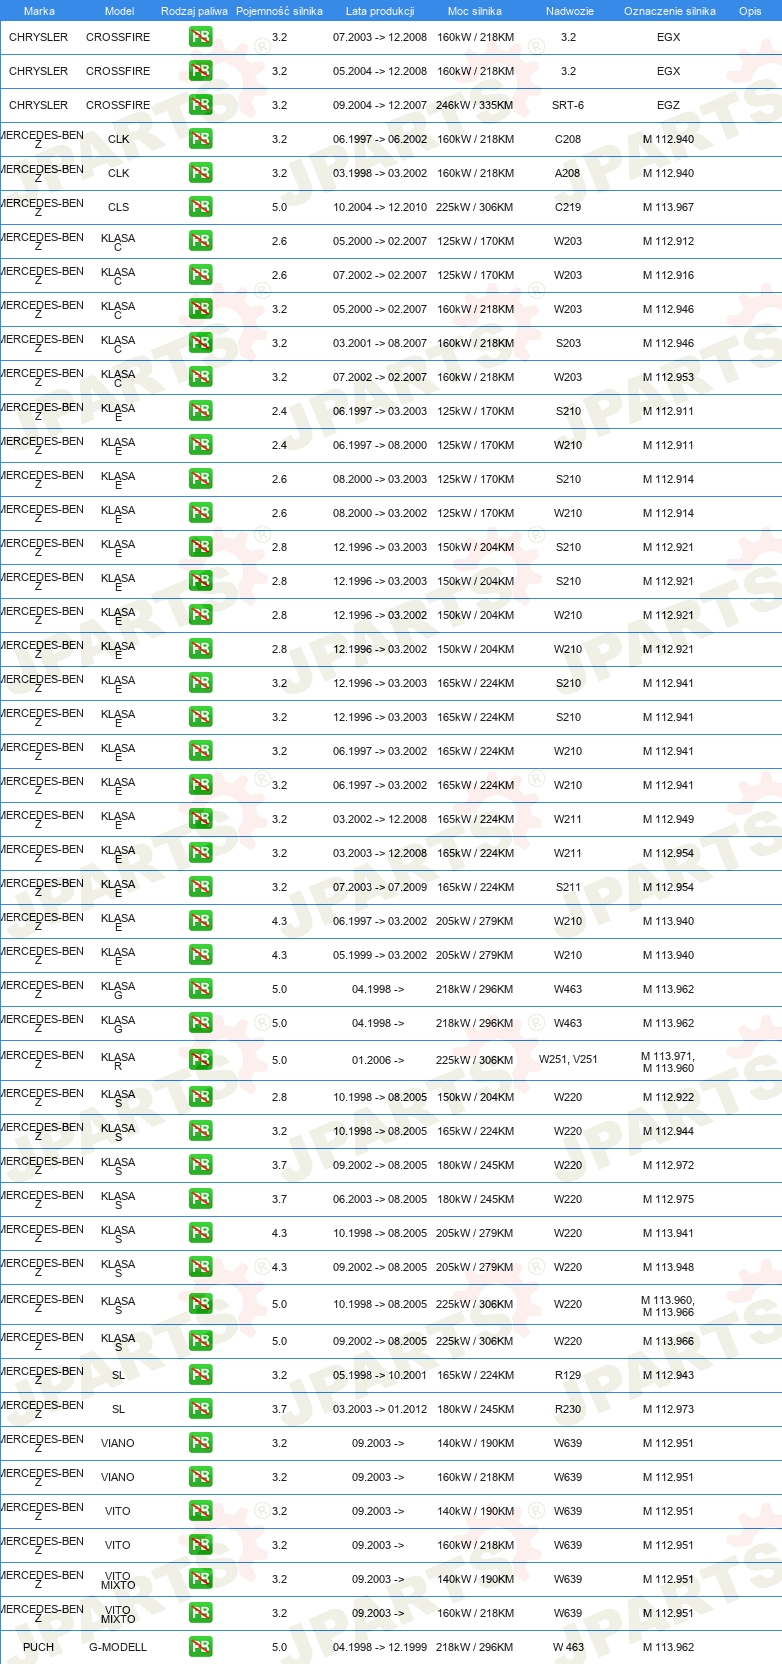Click the fuel icon in the VIANO 160kW row

coord(201,1477)
